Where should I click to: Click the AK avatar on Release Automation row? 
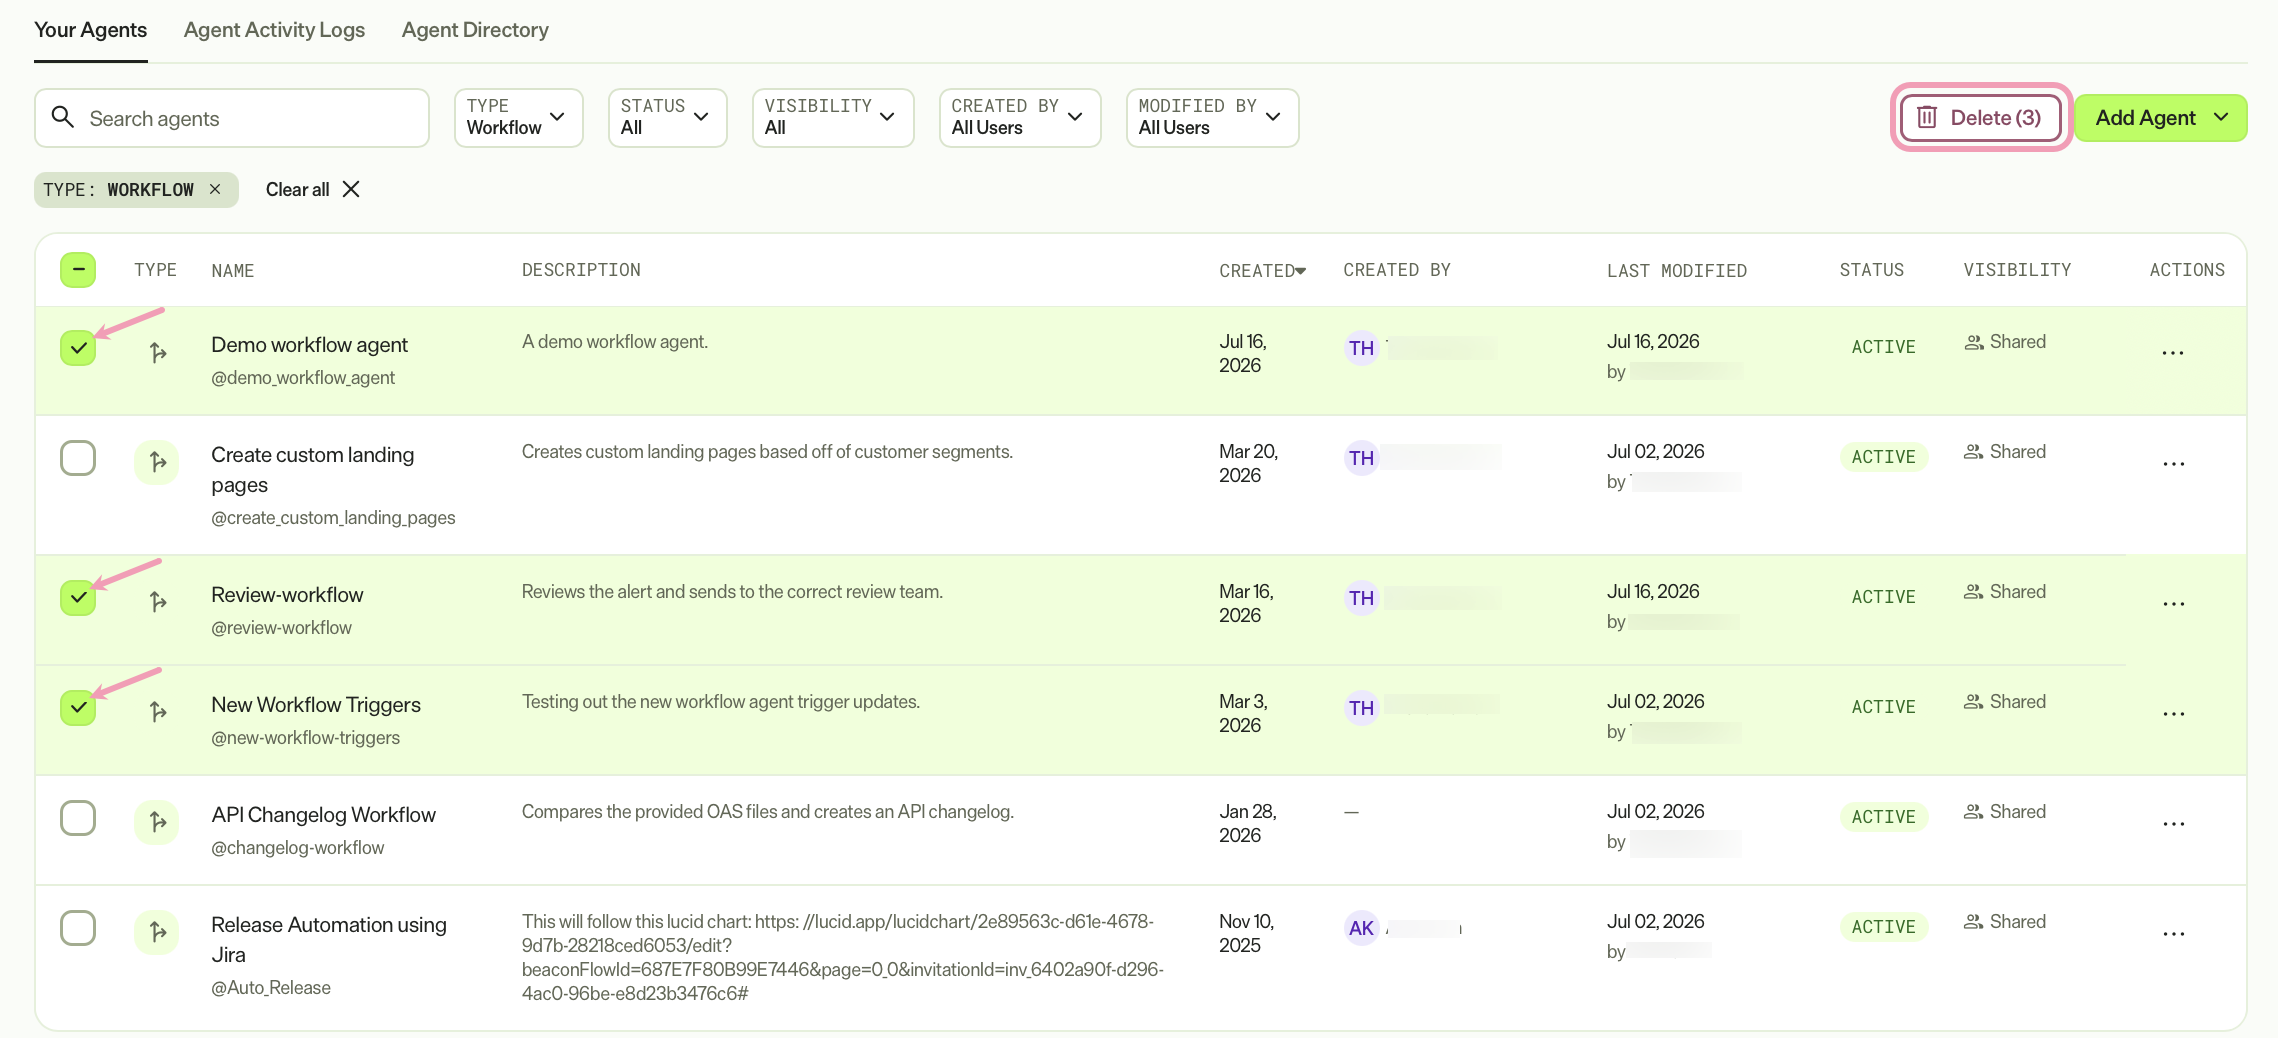(1361, 928)
